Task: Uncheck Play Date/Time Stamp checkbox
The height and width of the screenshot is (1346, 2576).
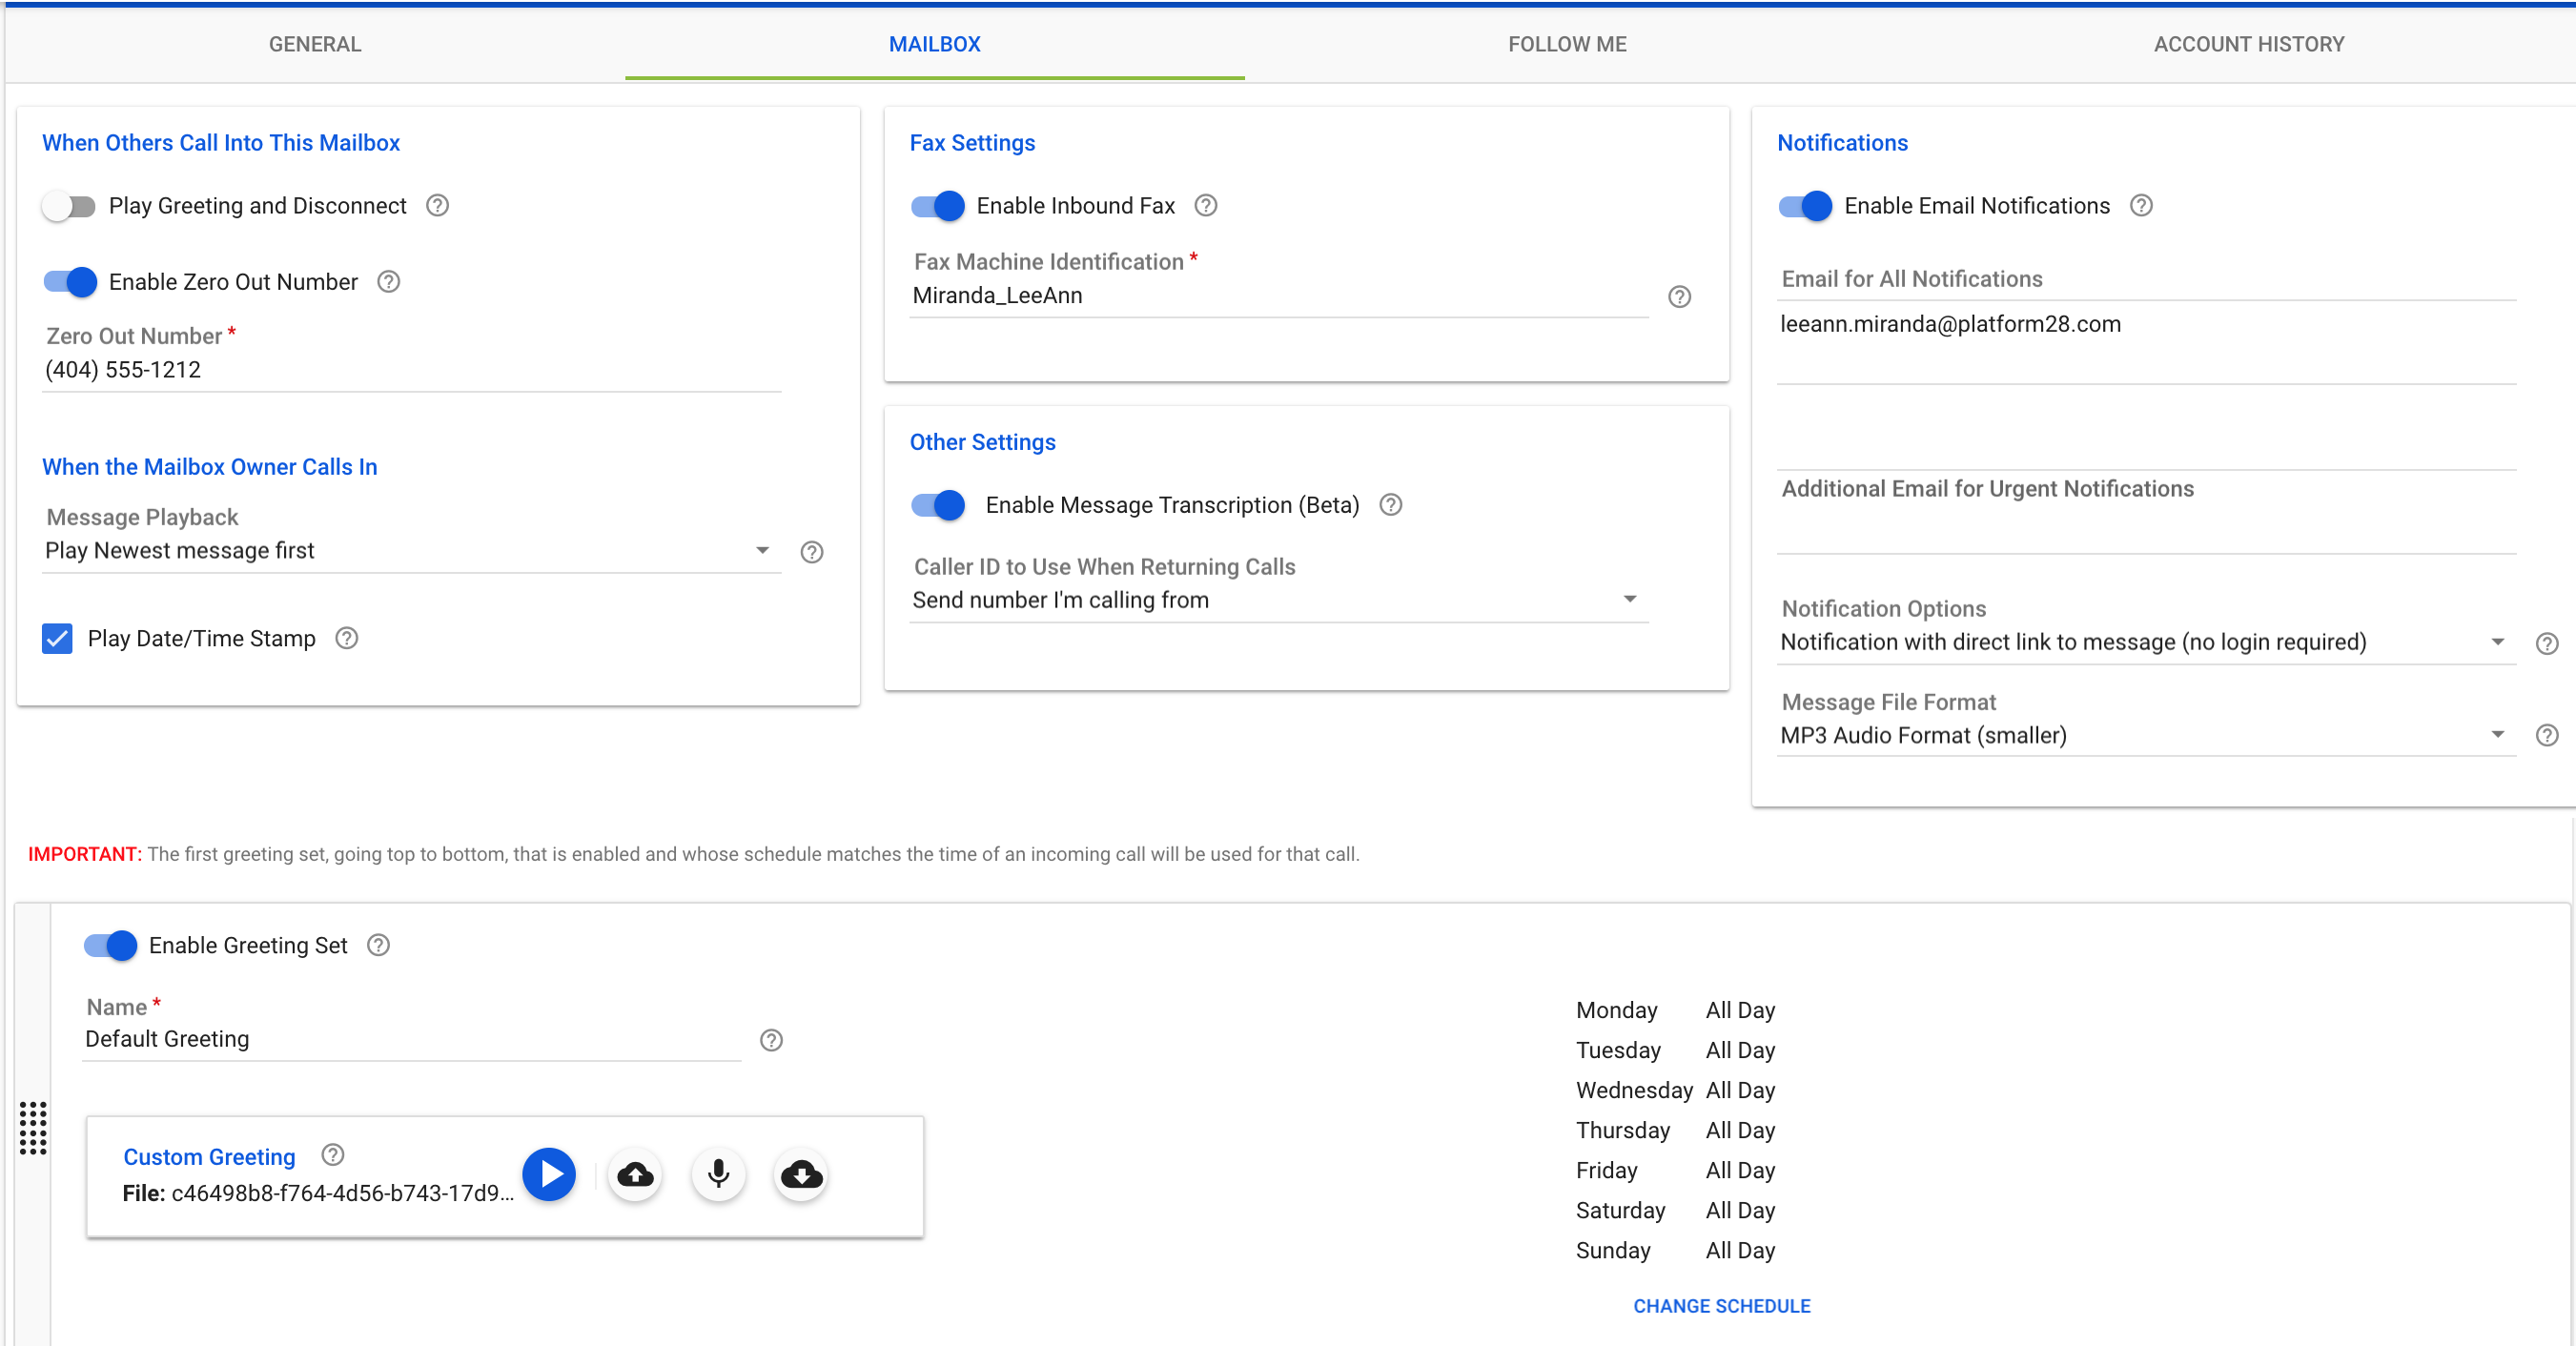Action: [57, 638]
